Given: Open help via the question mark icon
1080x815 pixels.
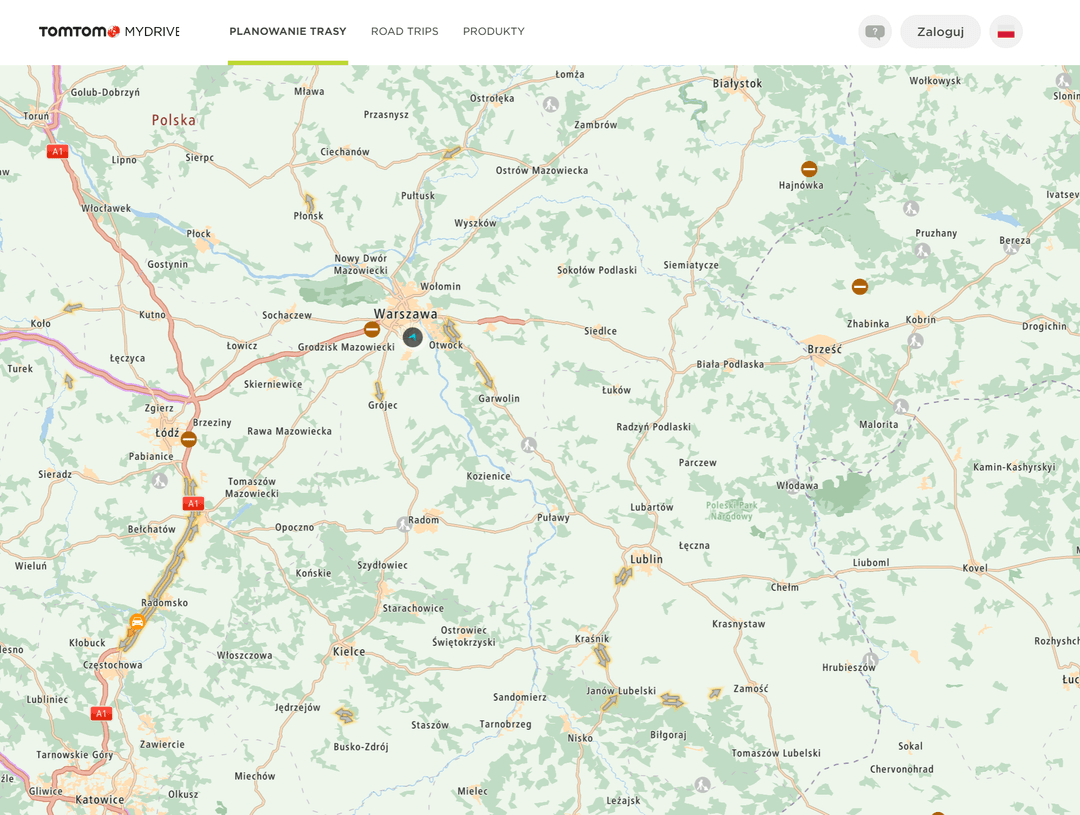Looking at the screenshot, I should pyautogui.click(x=874, y=31).
